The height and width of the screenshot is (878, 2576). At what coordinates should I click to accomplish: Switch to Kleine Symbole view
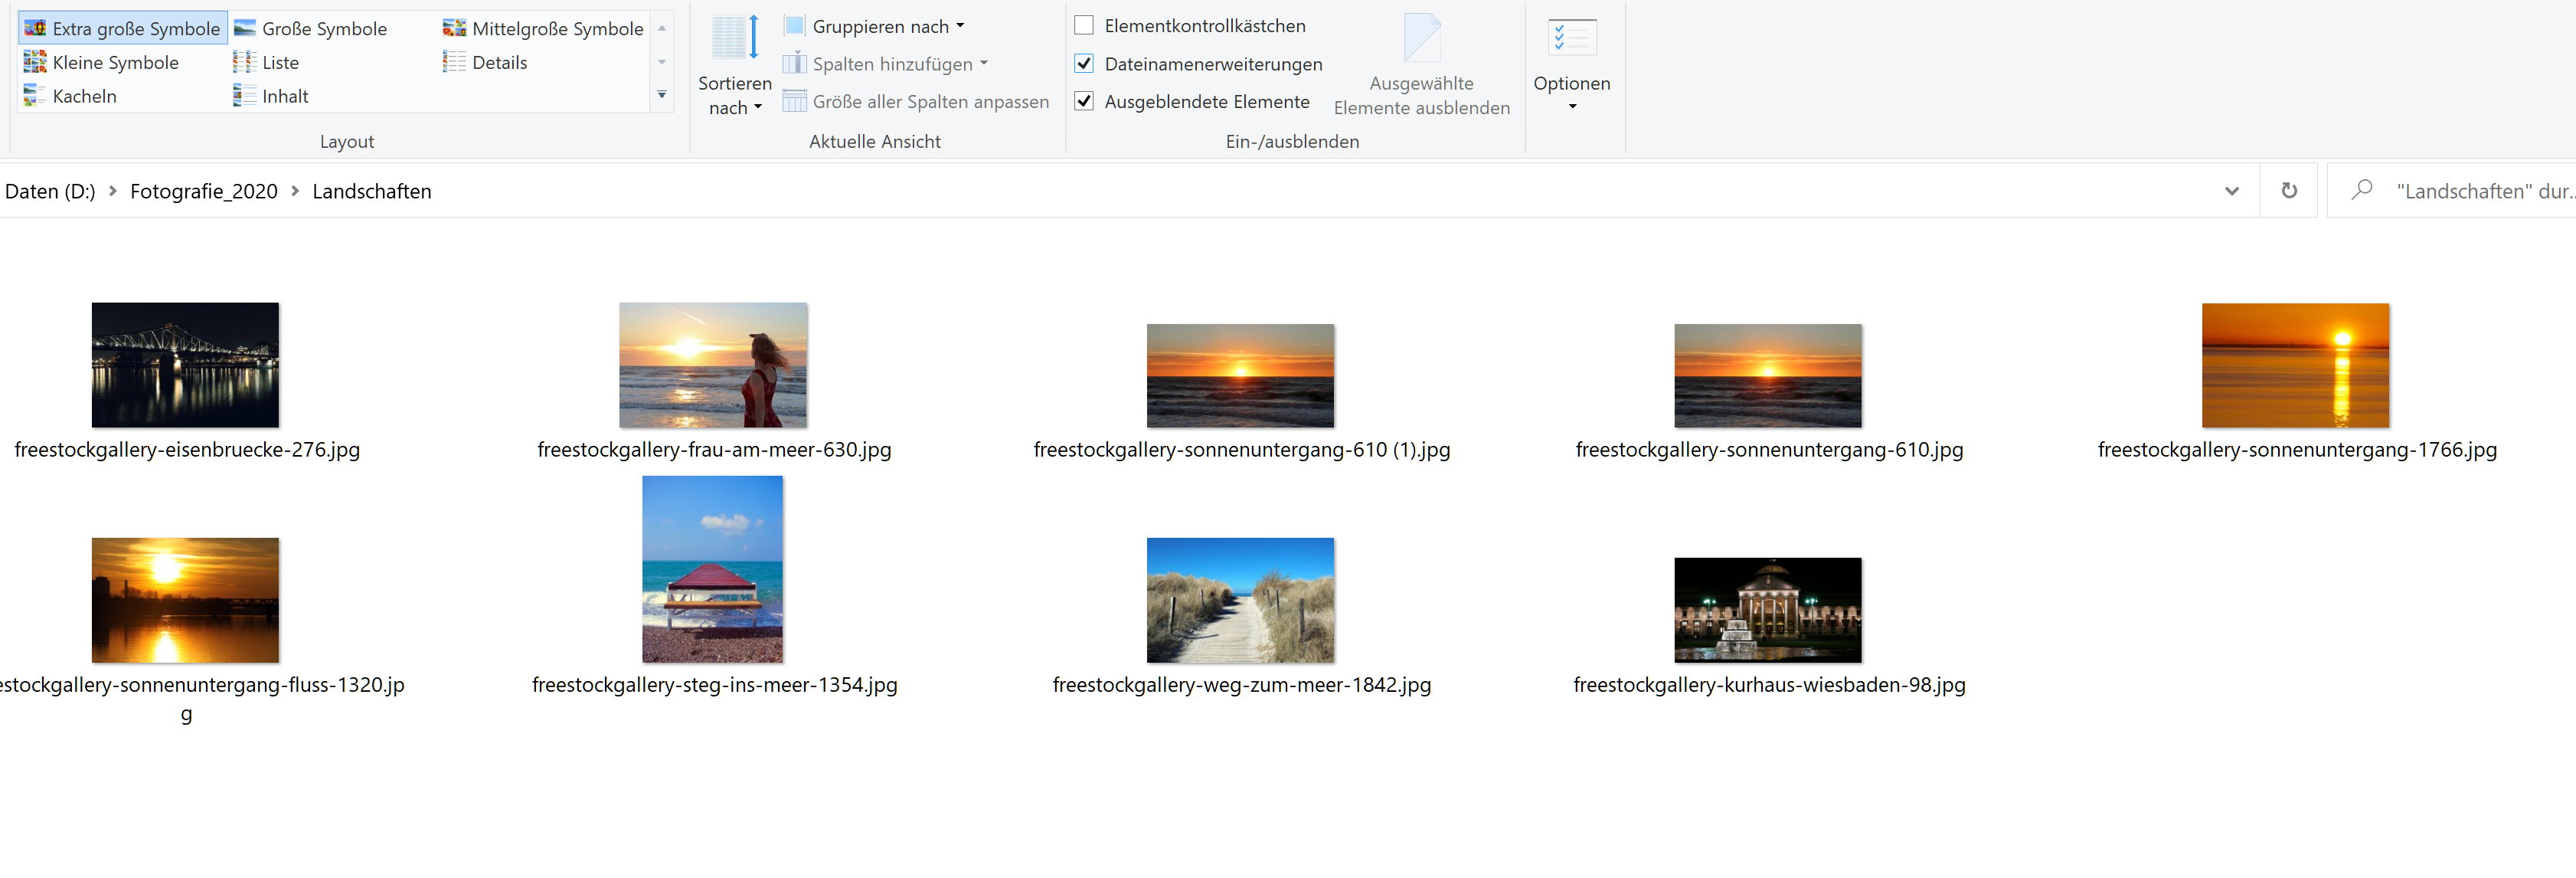click(x=101, y=62)
